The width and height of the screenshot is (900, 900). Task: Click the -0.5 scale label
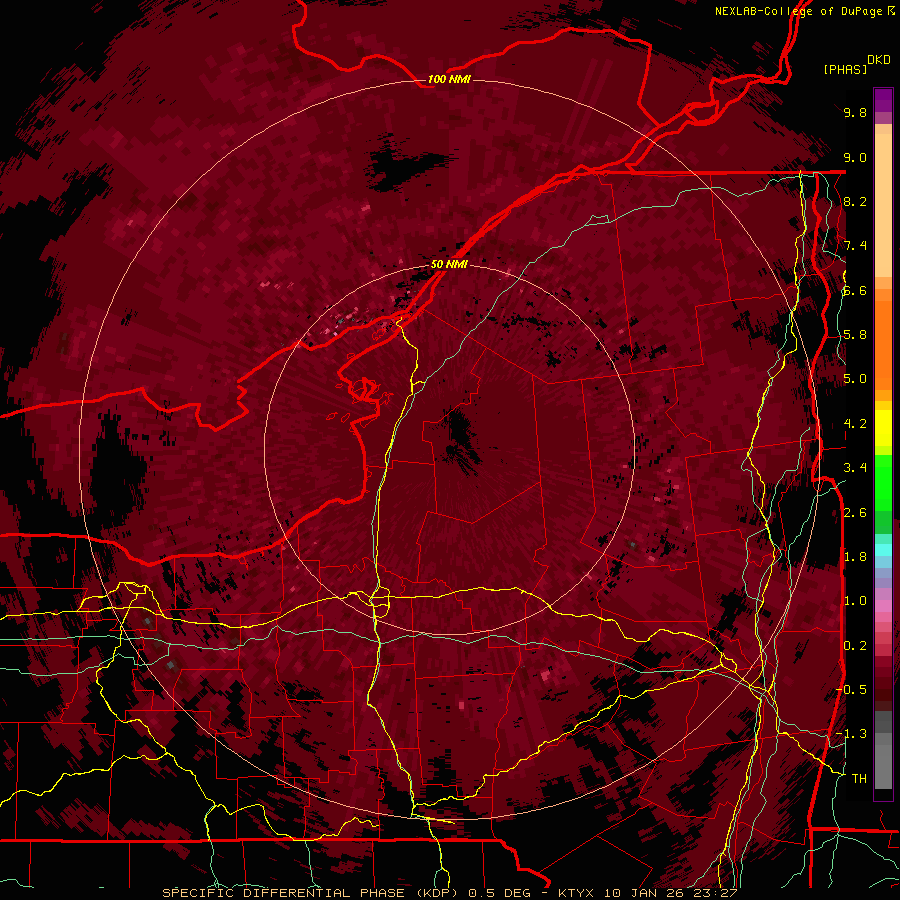(852, 690)
